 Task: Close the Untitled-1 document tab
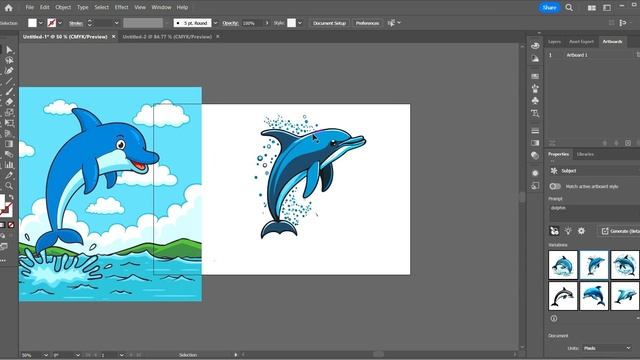pyautogui.click(x=113, y=37)
